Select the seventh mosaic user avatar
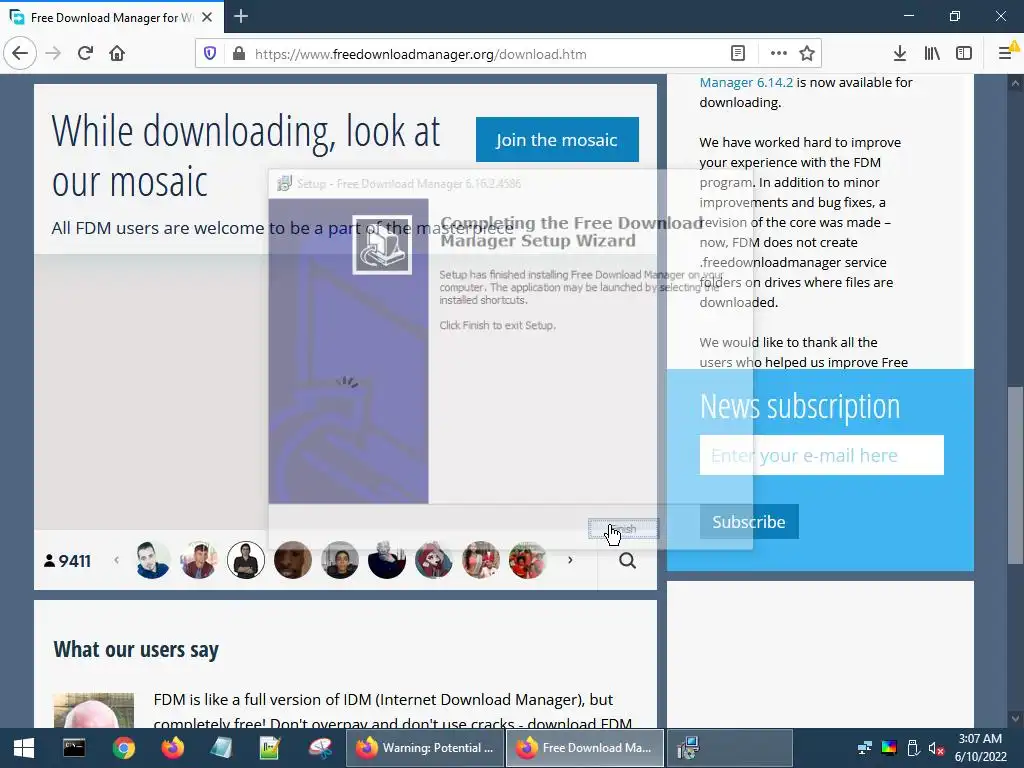This screenshot has height=768, width=1024. pyautogui.click(x=434, y=560)
